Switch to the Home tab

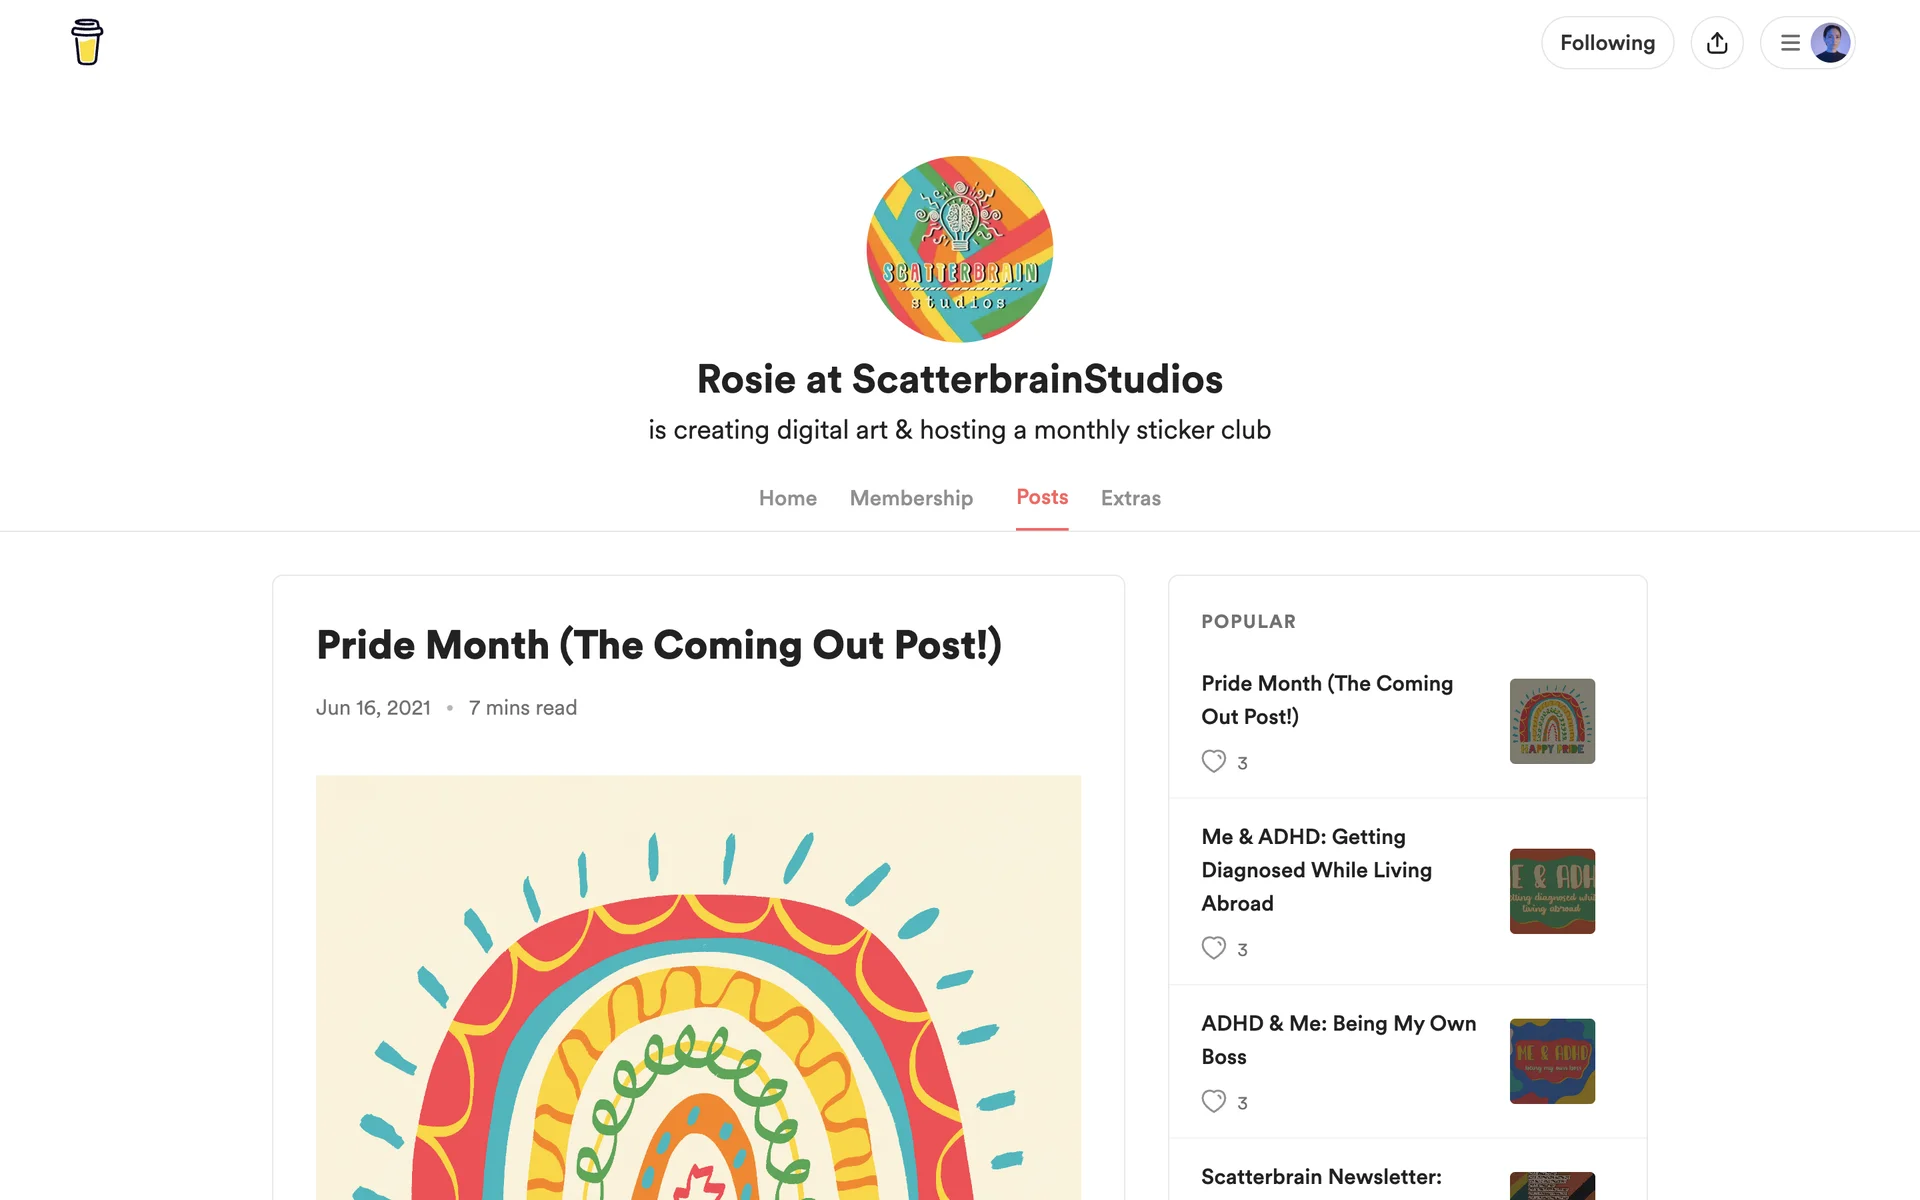[787, 498]
